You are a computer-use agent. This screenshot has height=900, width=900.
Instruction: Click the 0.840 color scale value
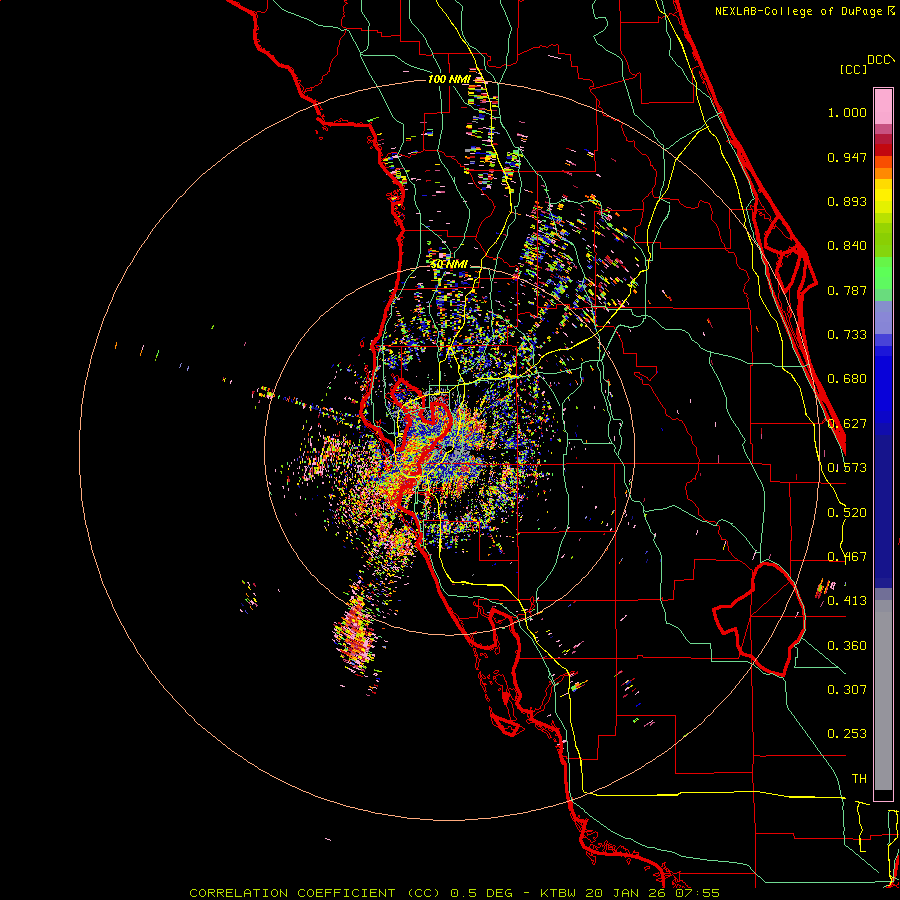[x=847, y=246]
